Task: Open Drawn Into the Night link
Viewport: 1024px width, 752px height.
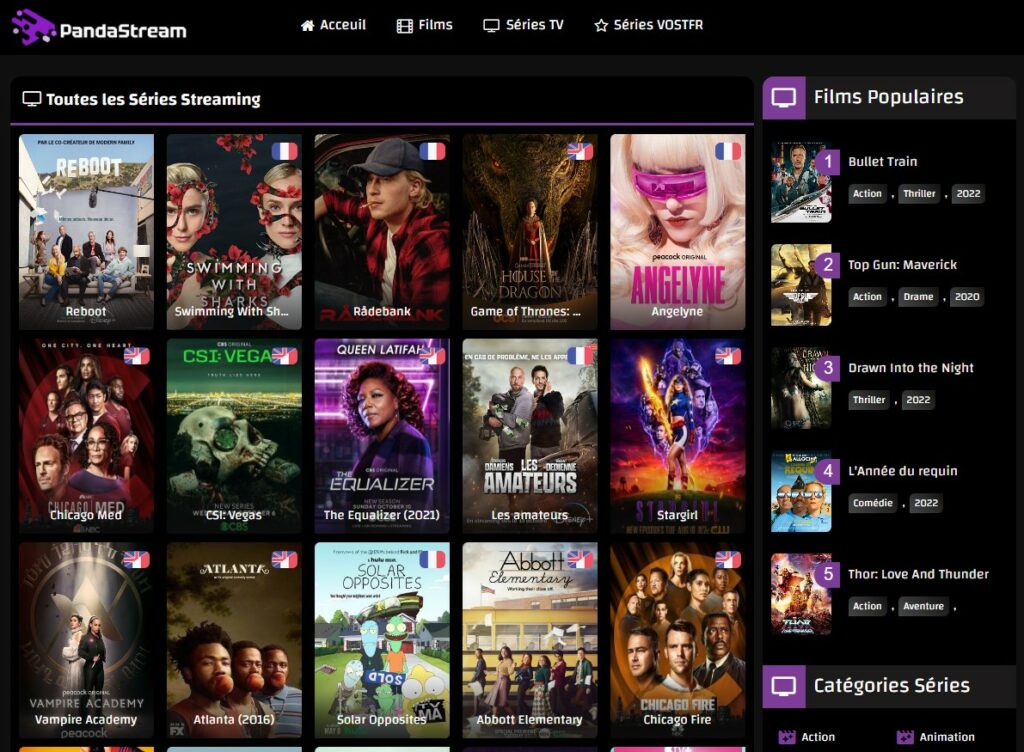Action: [910, 368]
